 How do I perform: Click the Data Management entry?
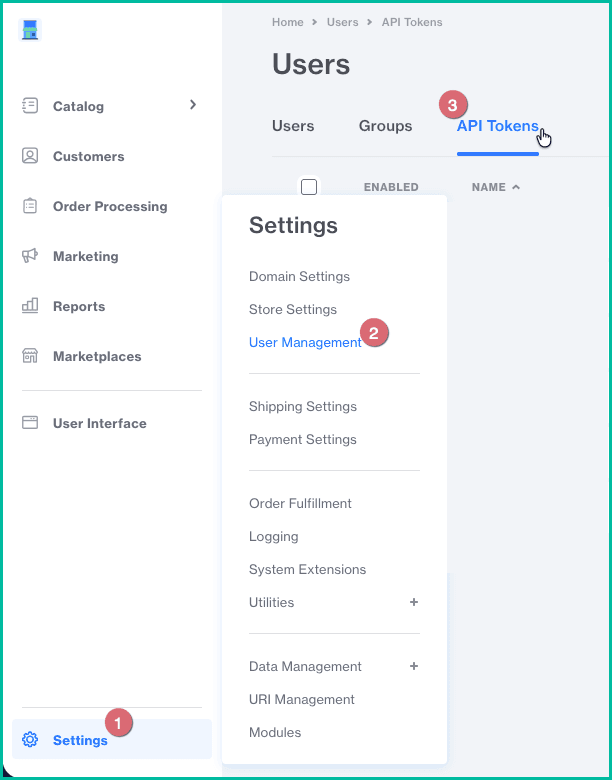pyautogui.click(x=306, y=667)
